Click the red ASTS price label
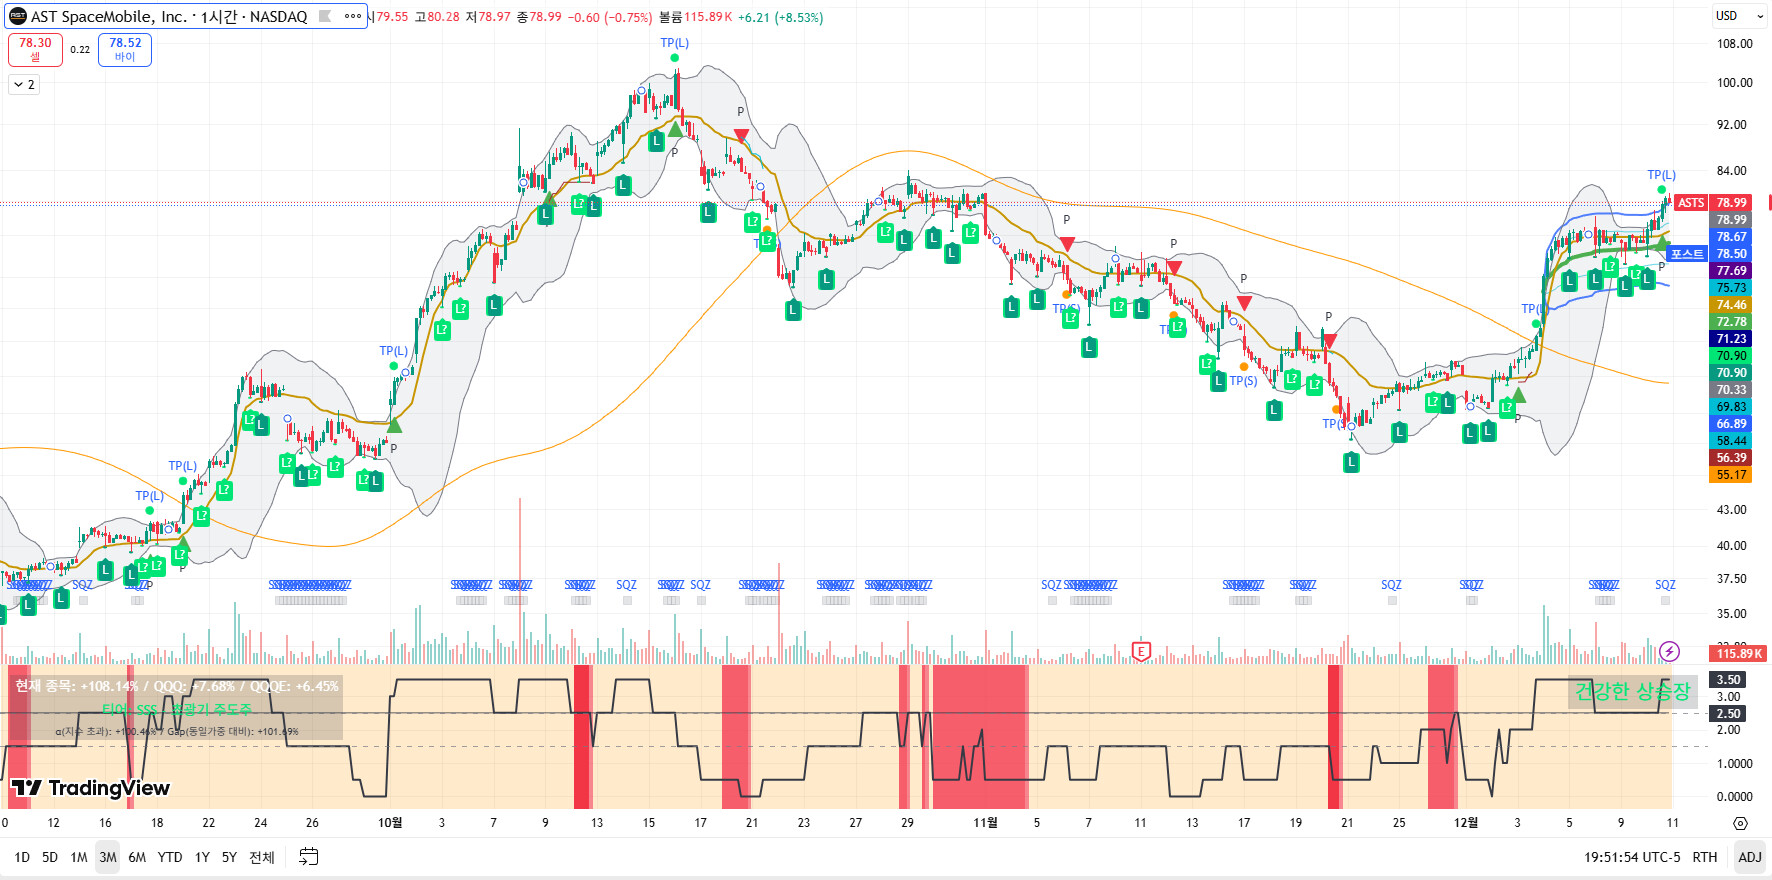 click(x=1690, y=203)
